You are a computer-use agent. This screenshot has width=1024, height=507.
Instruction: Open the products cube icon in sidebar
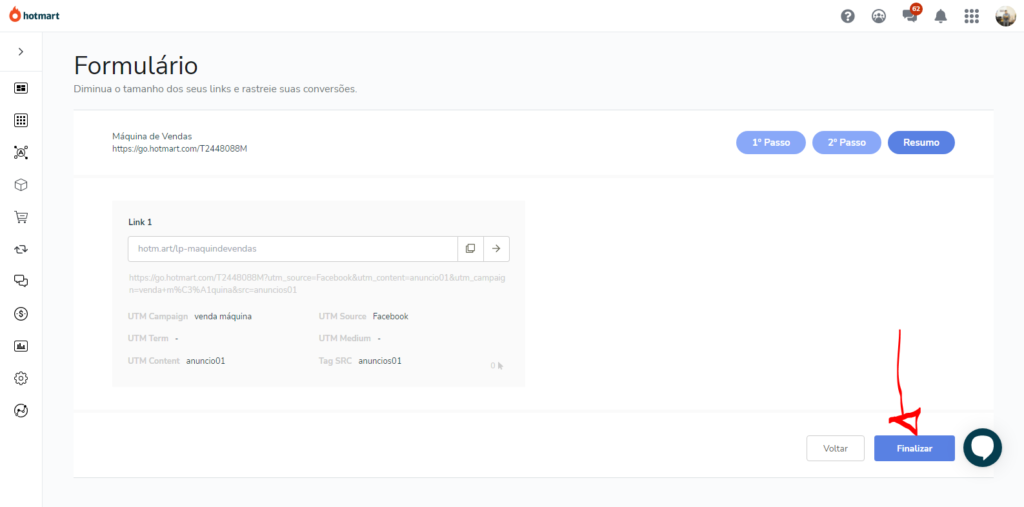tap(21, 185)
